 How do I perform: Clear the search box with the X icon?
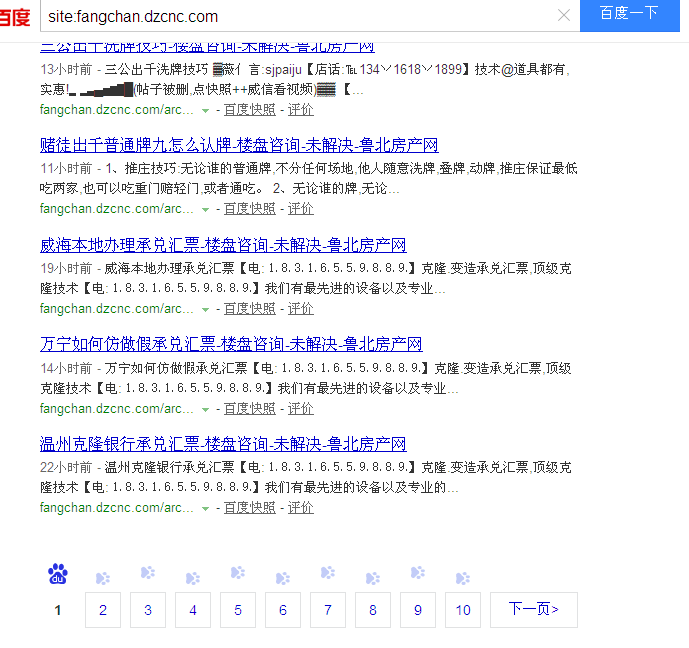[x=564, y=15]
